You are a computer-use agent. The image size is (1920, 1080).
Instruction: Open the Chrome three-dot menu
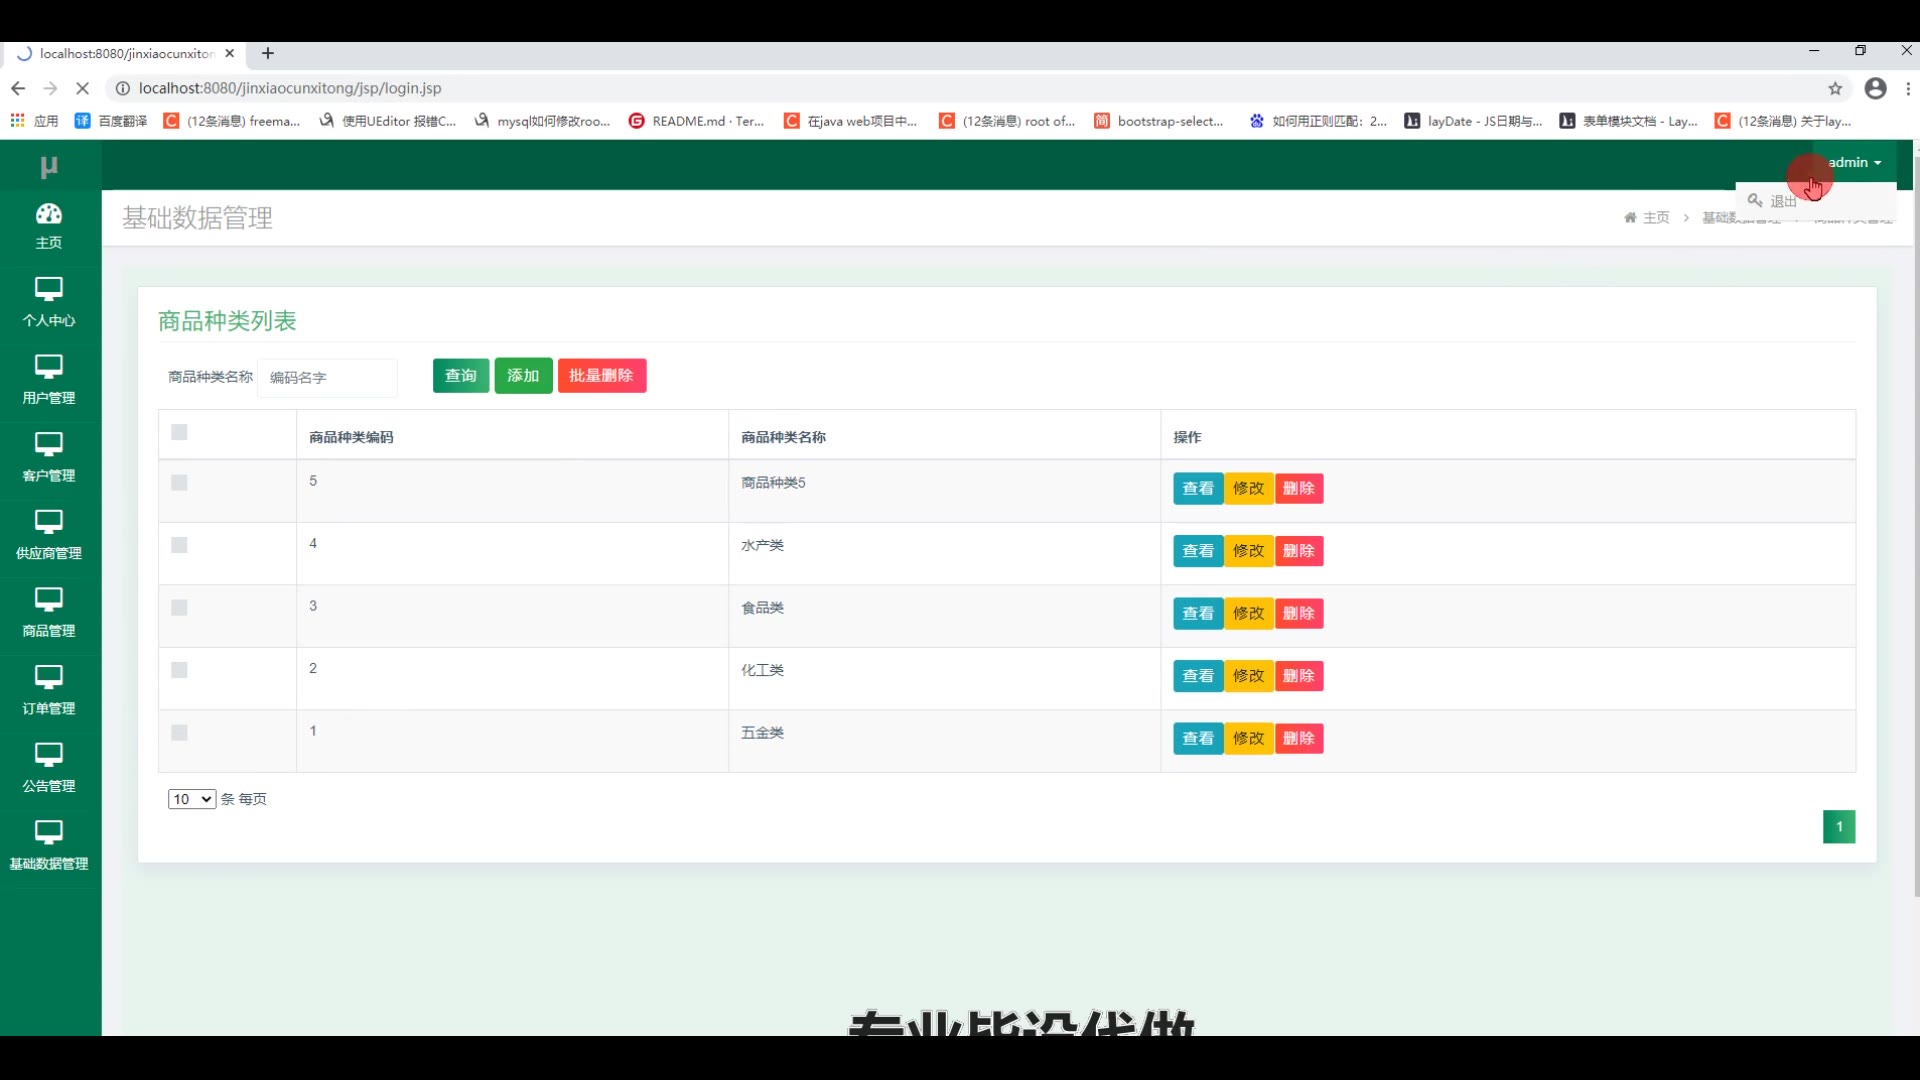click(x=1908, y=88)
